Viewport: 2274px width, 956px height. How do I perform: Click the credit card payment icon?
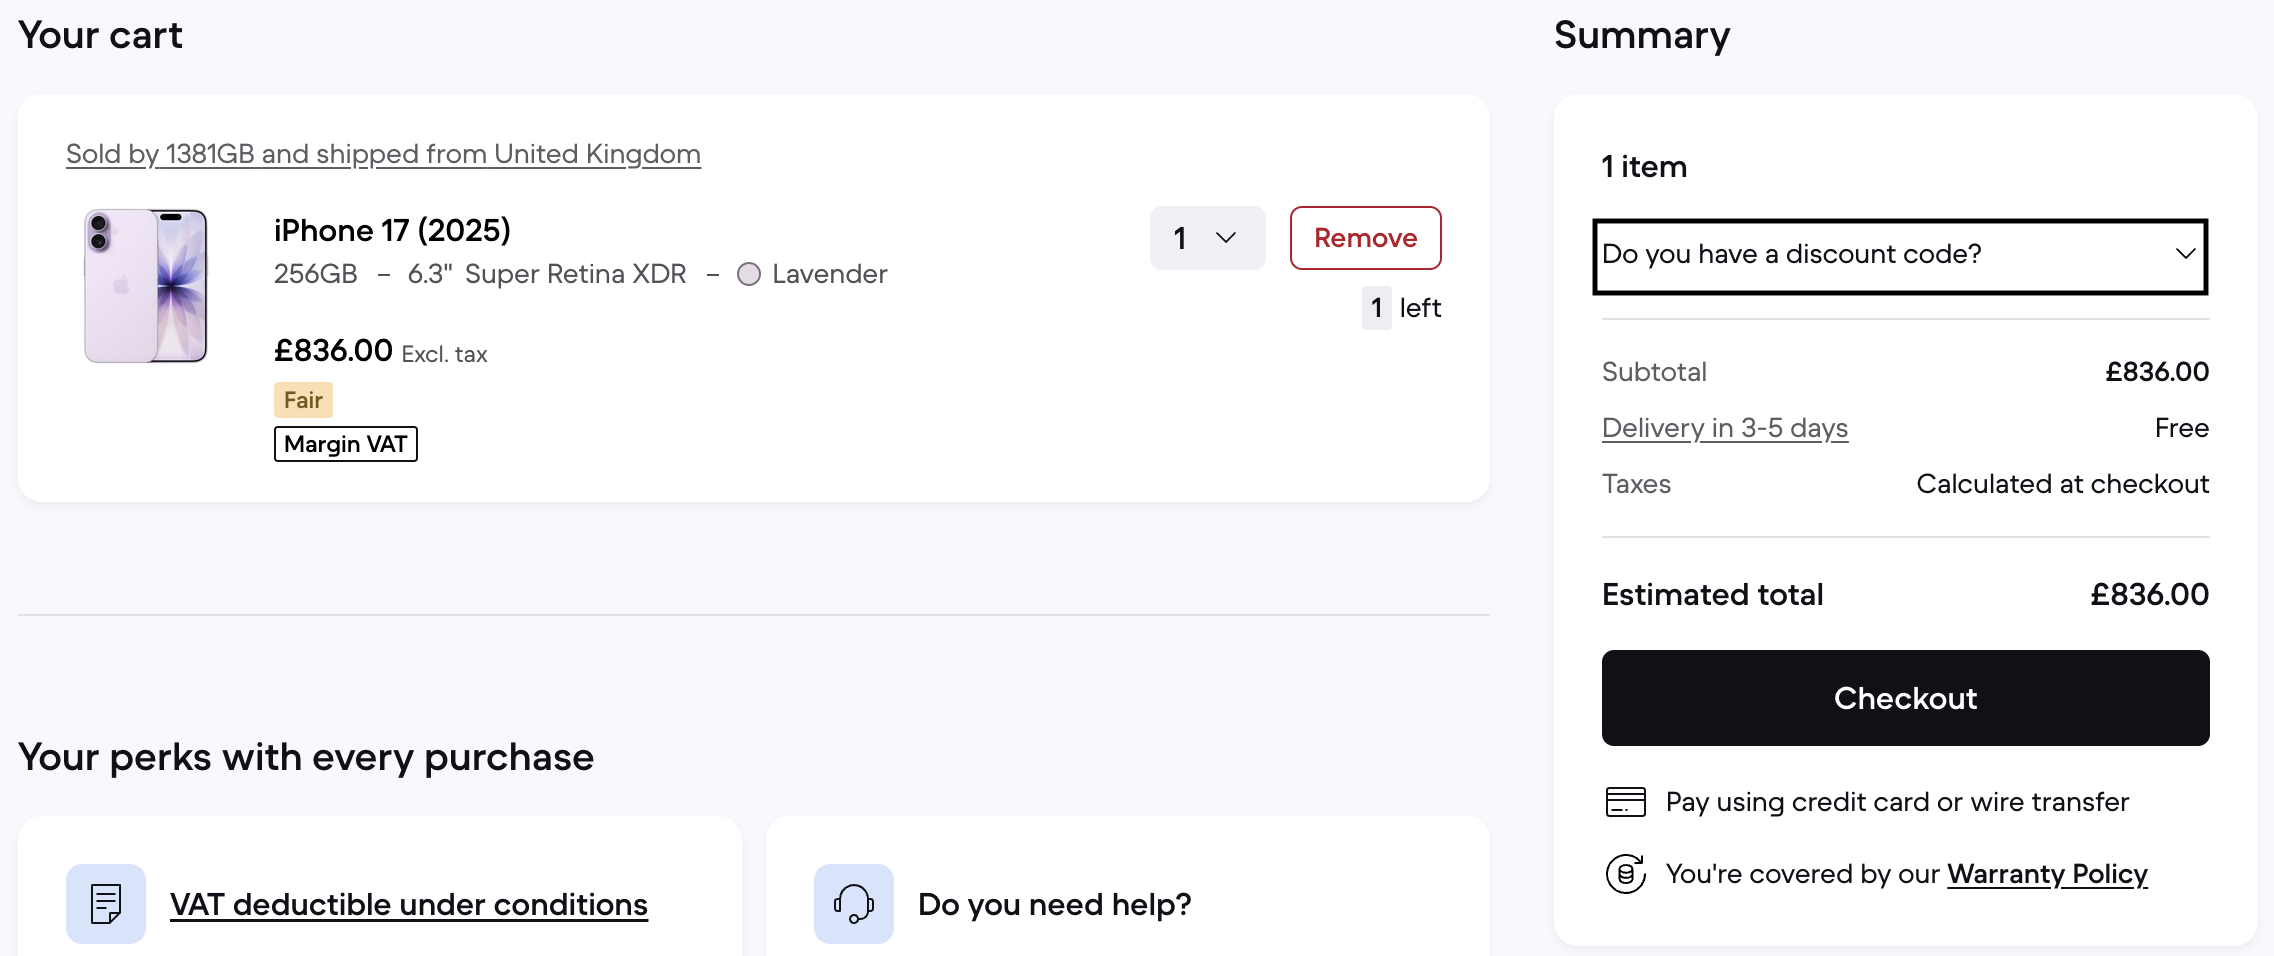(x=1625, y=802)
